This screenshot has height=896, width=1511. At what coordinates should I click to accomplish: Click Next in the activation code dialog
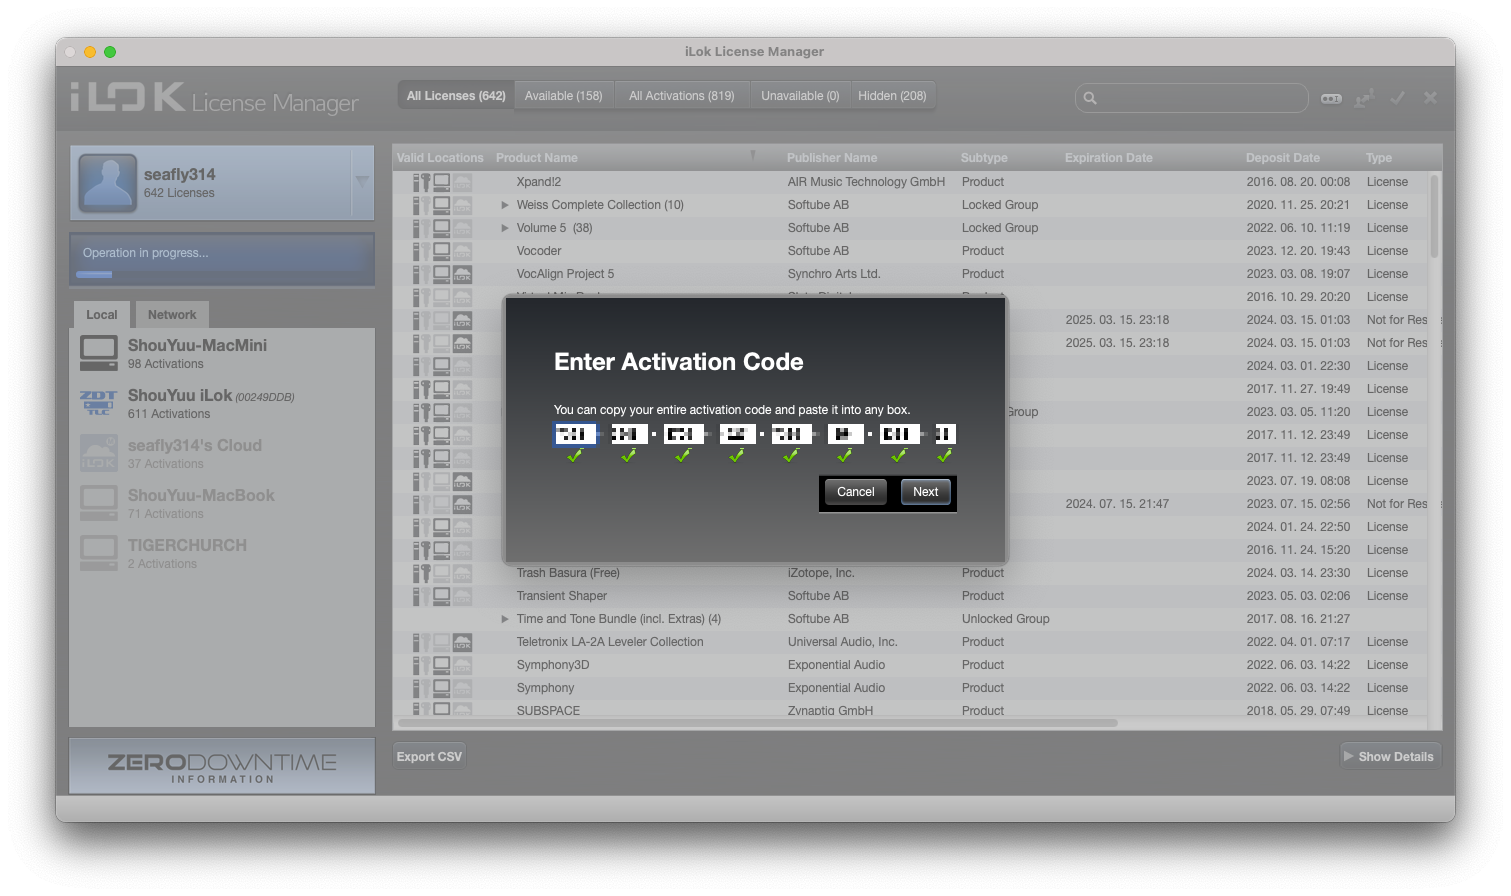click(925, 492)
